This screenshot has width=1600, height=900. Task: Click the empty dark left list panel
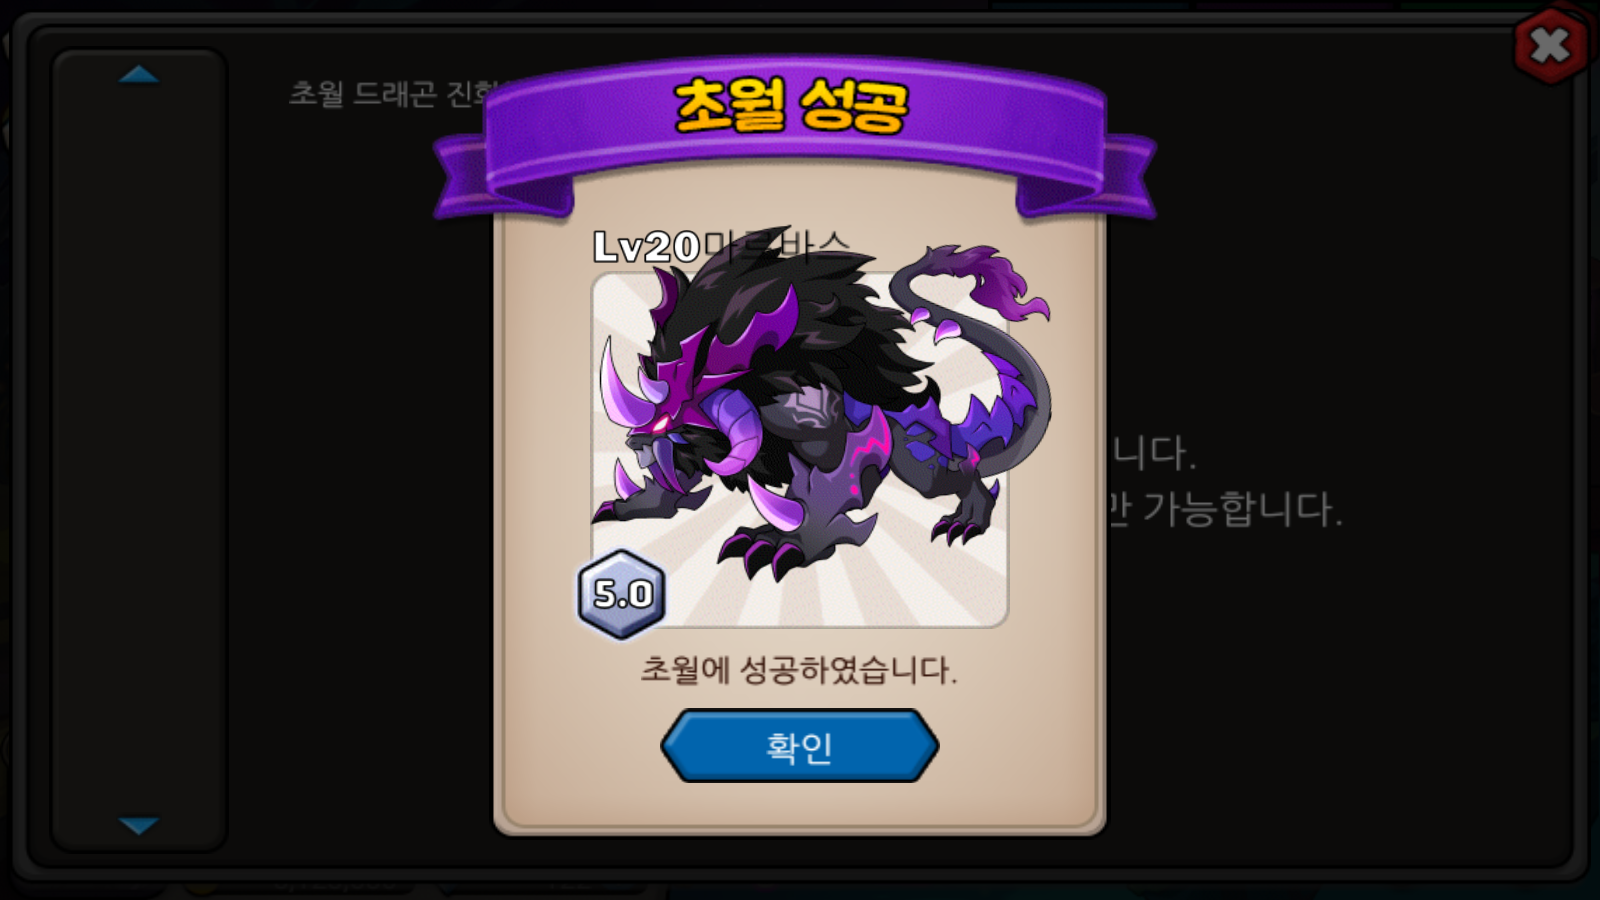click(x=139, y=450)
